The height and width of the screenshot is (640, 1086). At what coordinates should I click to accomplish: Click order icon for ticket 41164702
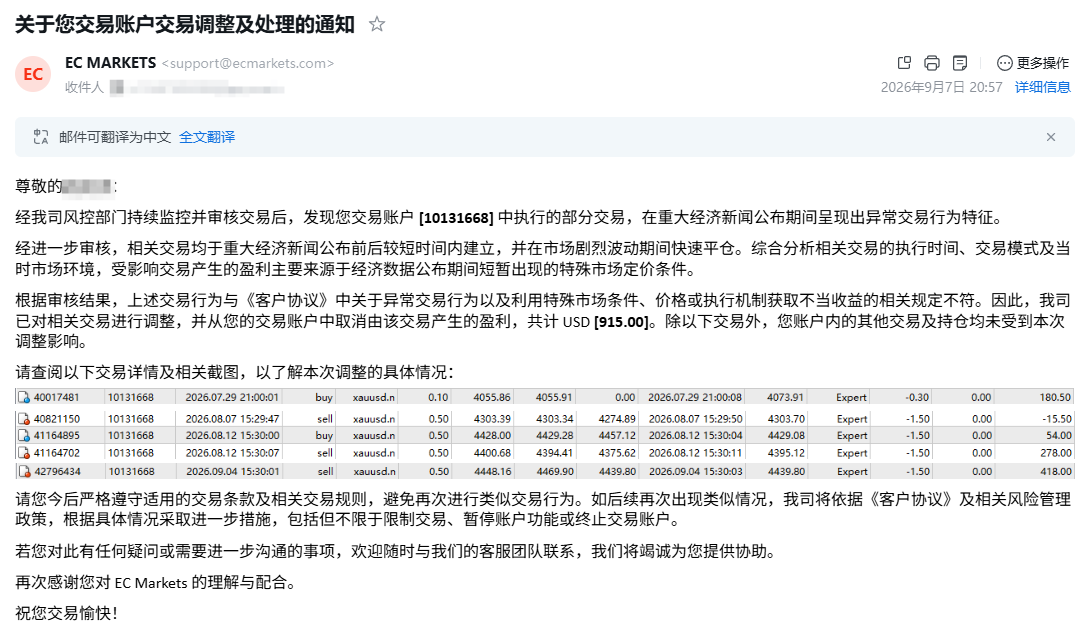[x=24, y=453]
